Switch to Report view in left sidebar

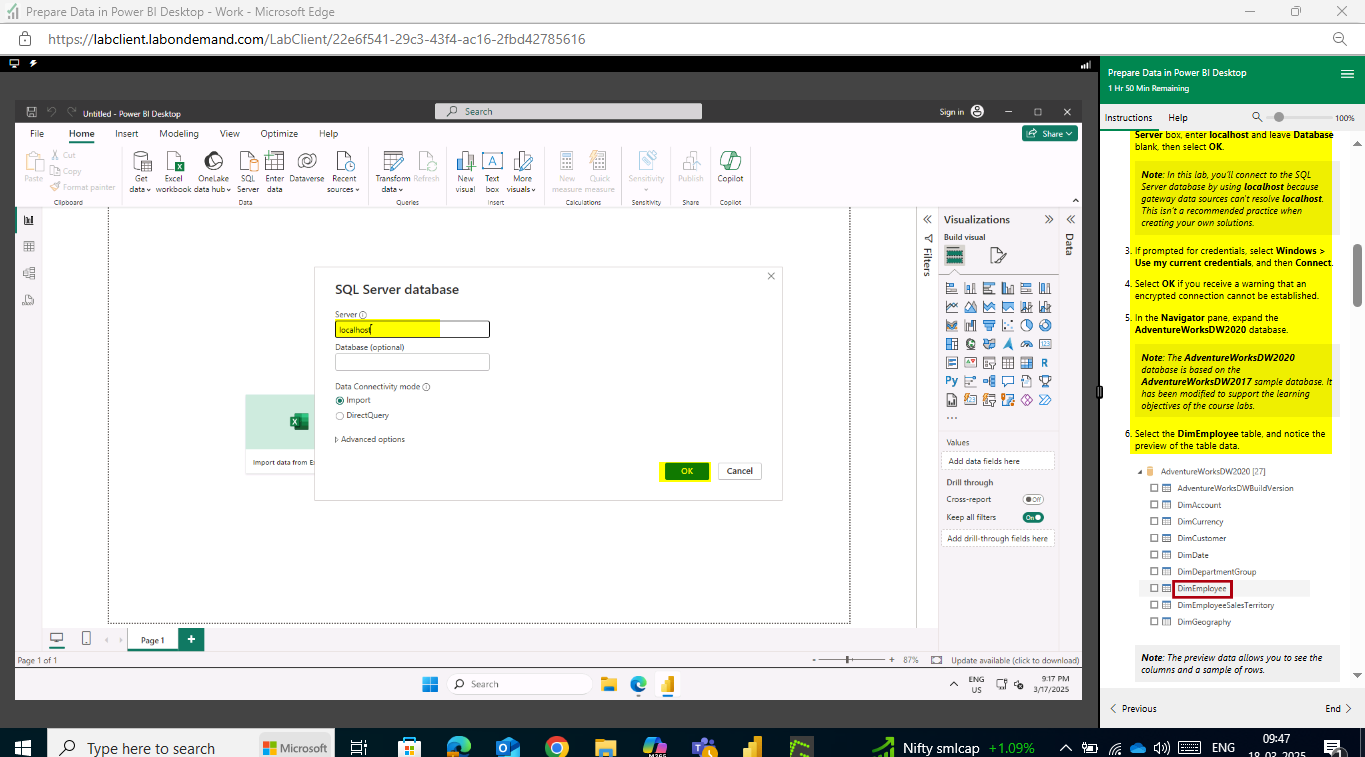28,220
